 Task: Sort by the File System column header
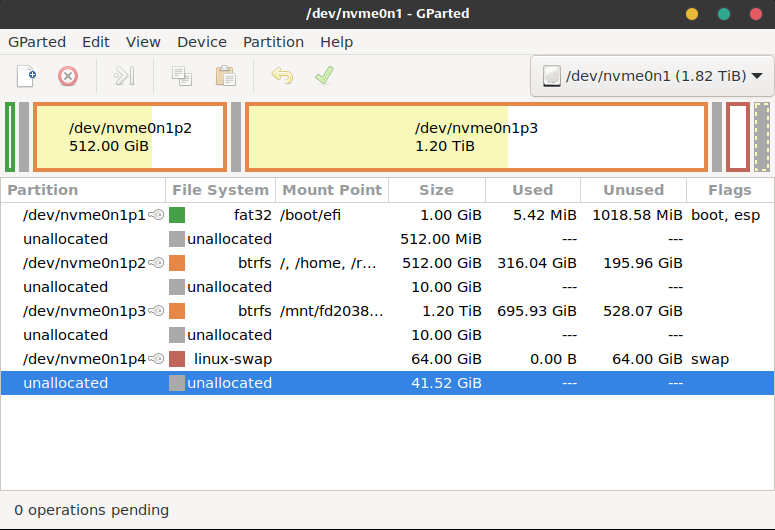220,190
